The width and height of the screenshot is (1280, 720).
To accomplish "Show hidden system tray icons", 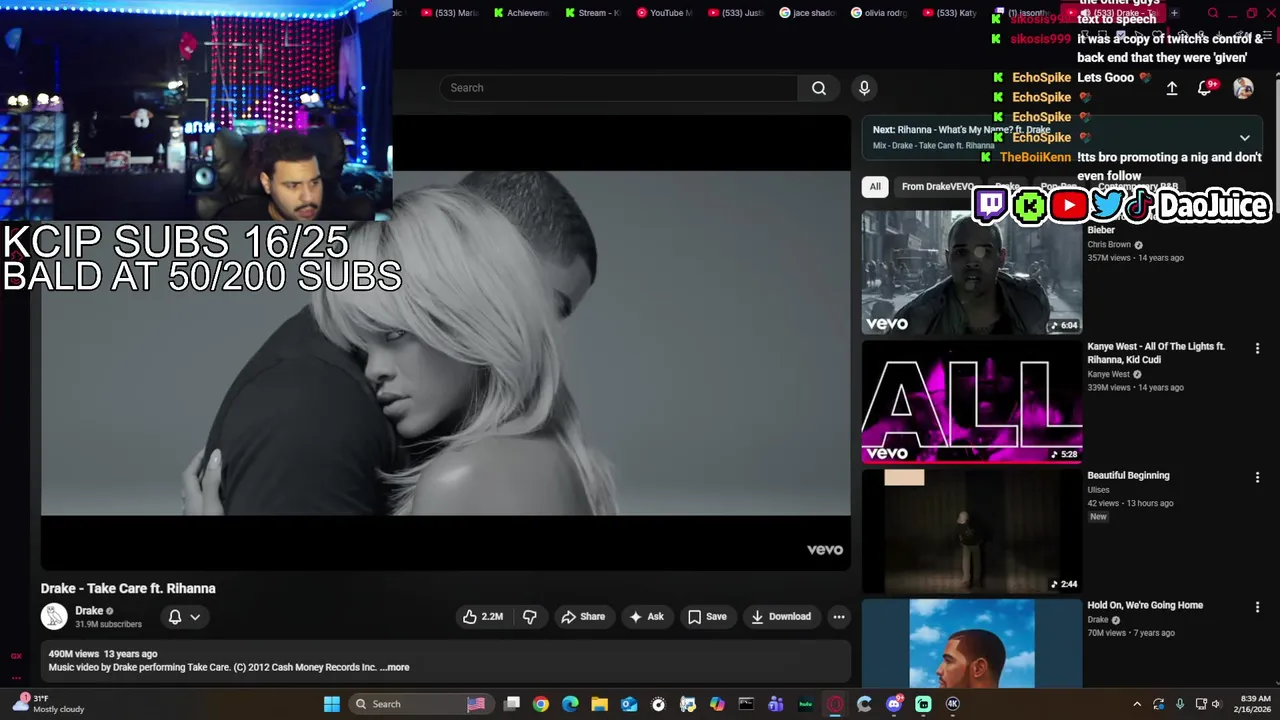I will point(1137,704).
